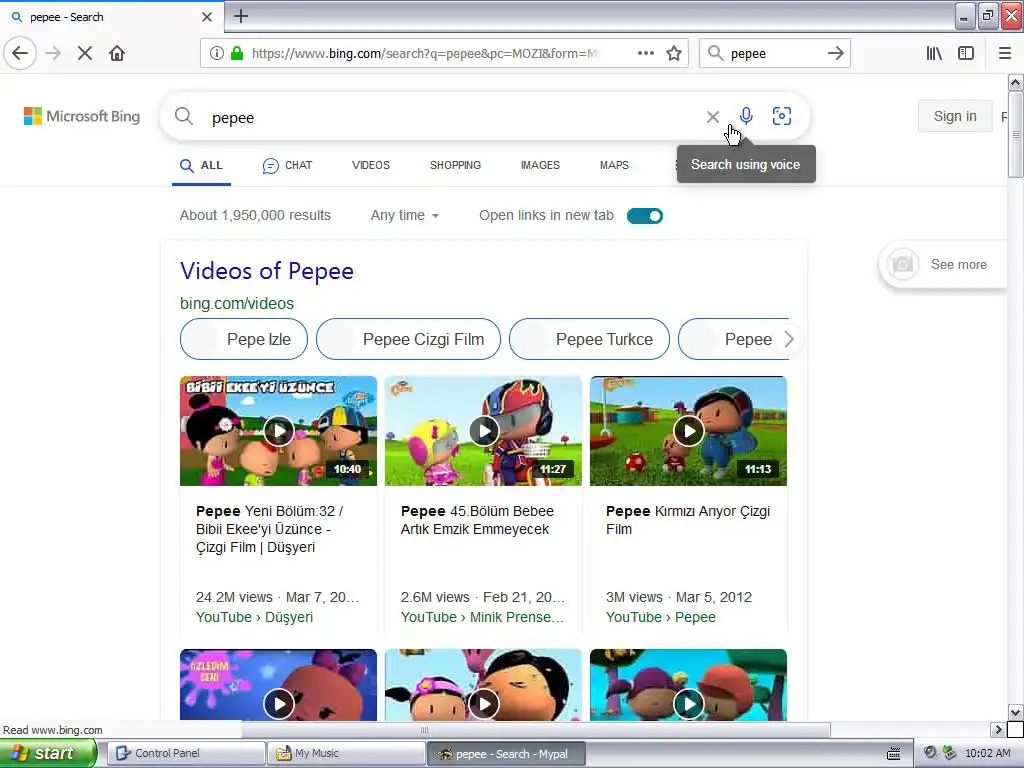Click the green padlock security icon
Screen dimensions: 1024x768
coord(237,53)
